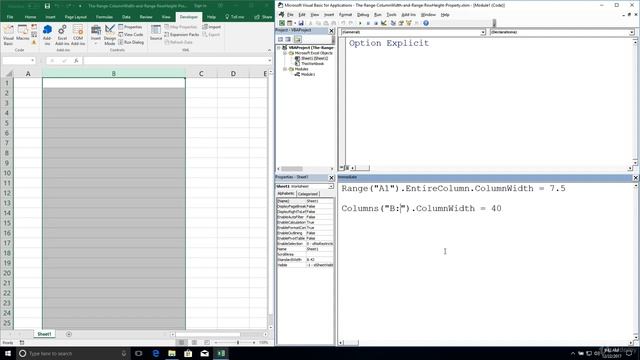Click the Tell me search box

[x=235, y=17]
